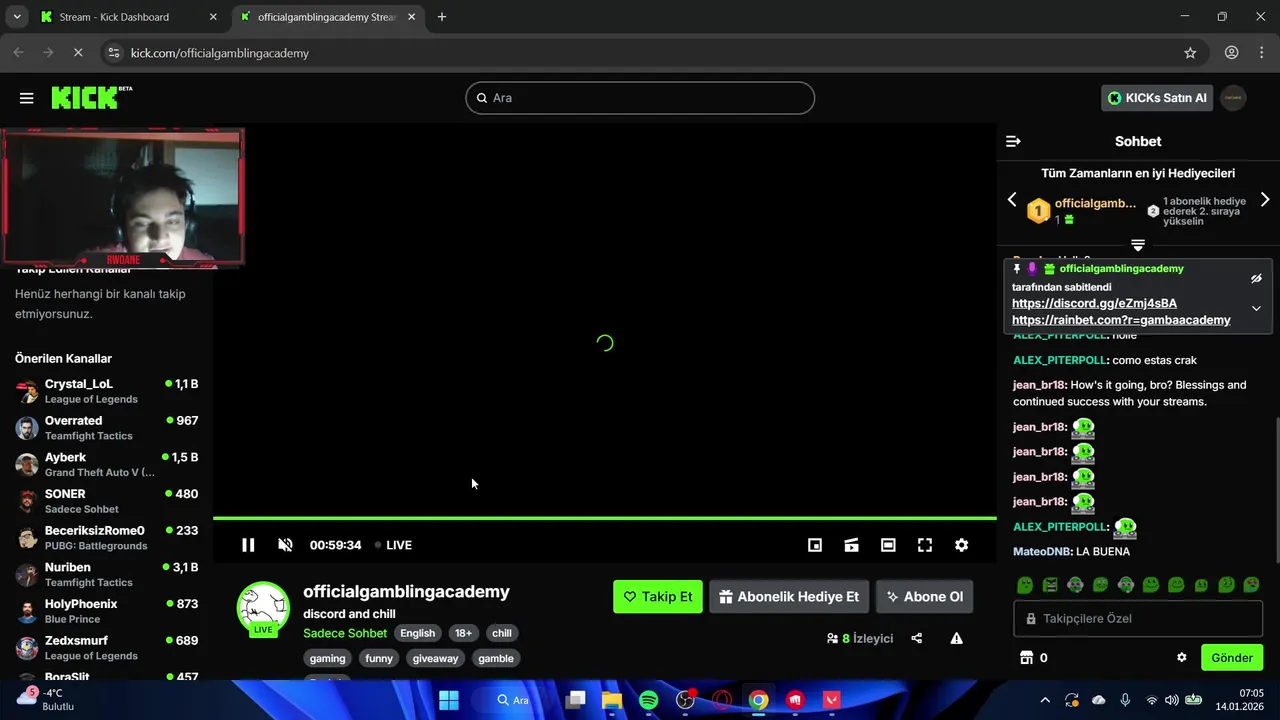The height and width of the screenshot is (720, 1280).
Task: Expand the pinned message chevron
Action: tap(1257, 308)
